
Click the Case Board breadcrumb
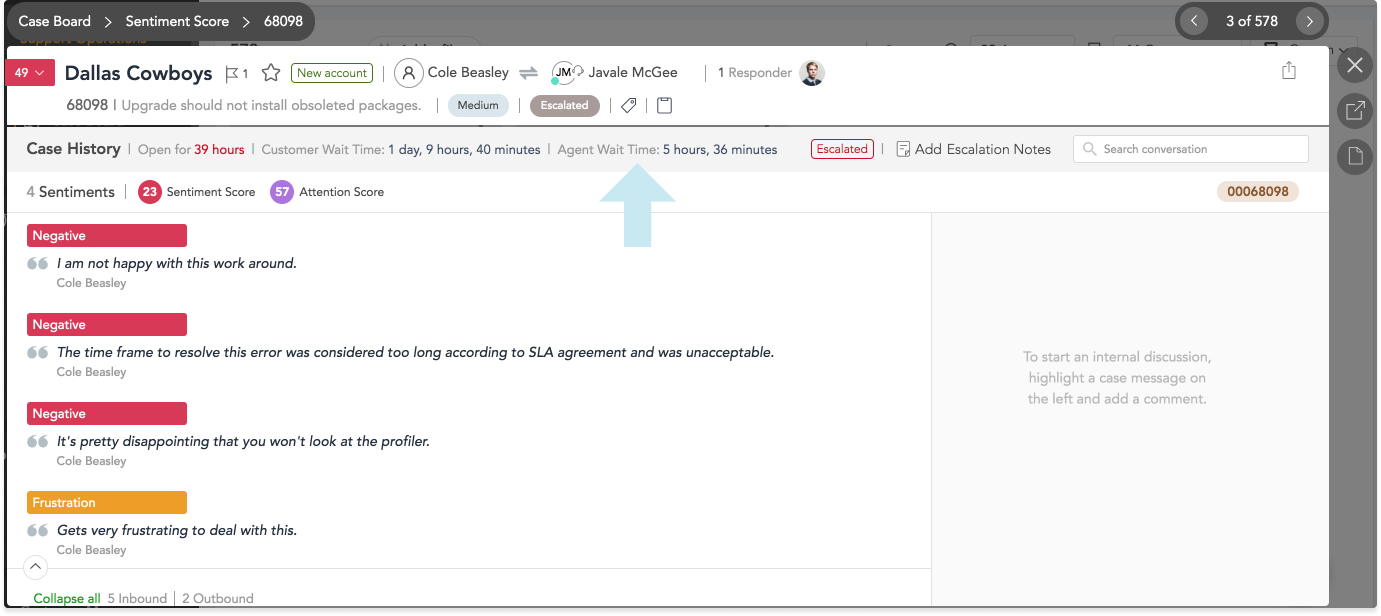coord(55,21)
